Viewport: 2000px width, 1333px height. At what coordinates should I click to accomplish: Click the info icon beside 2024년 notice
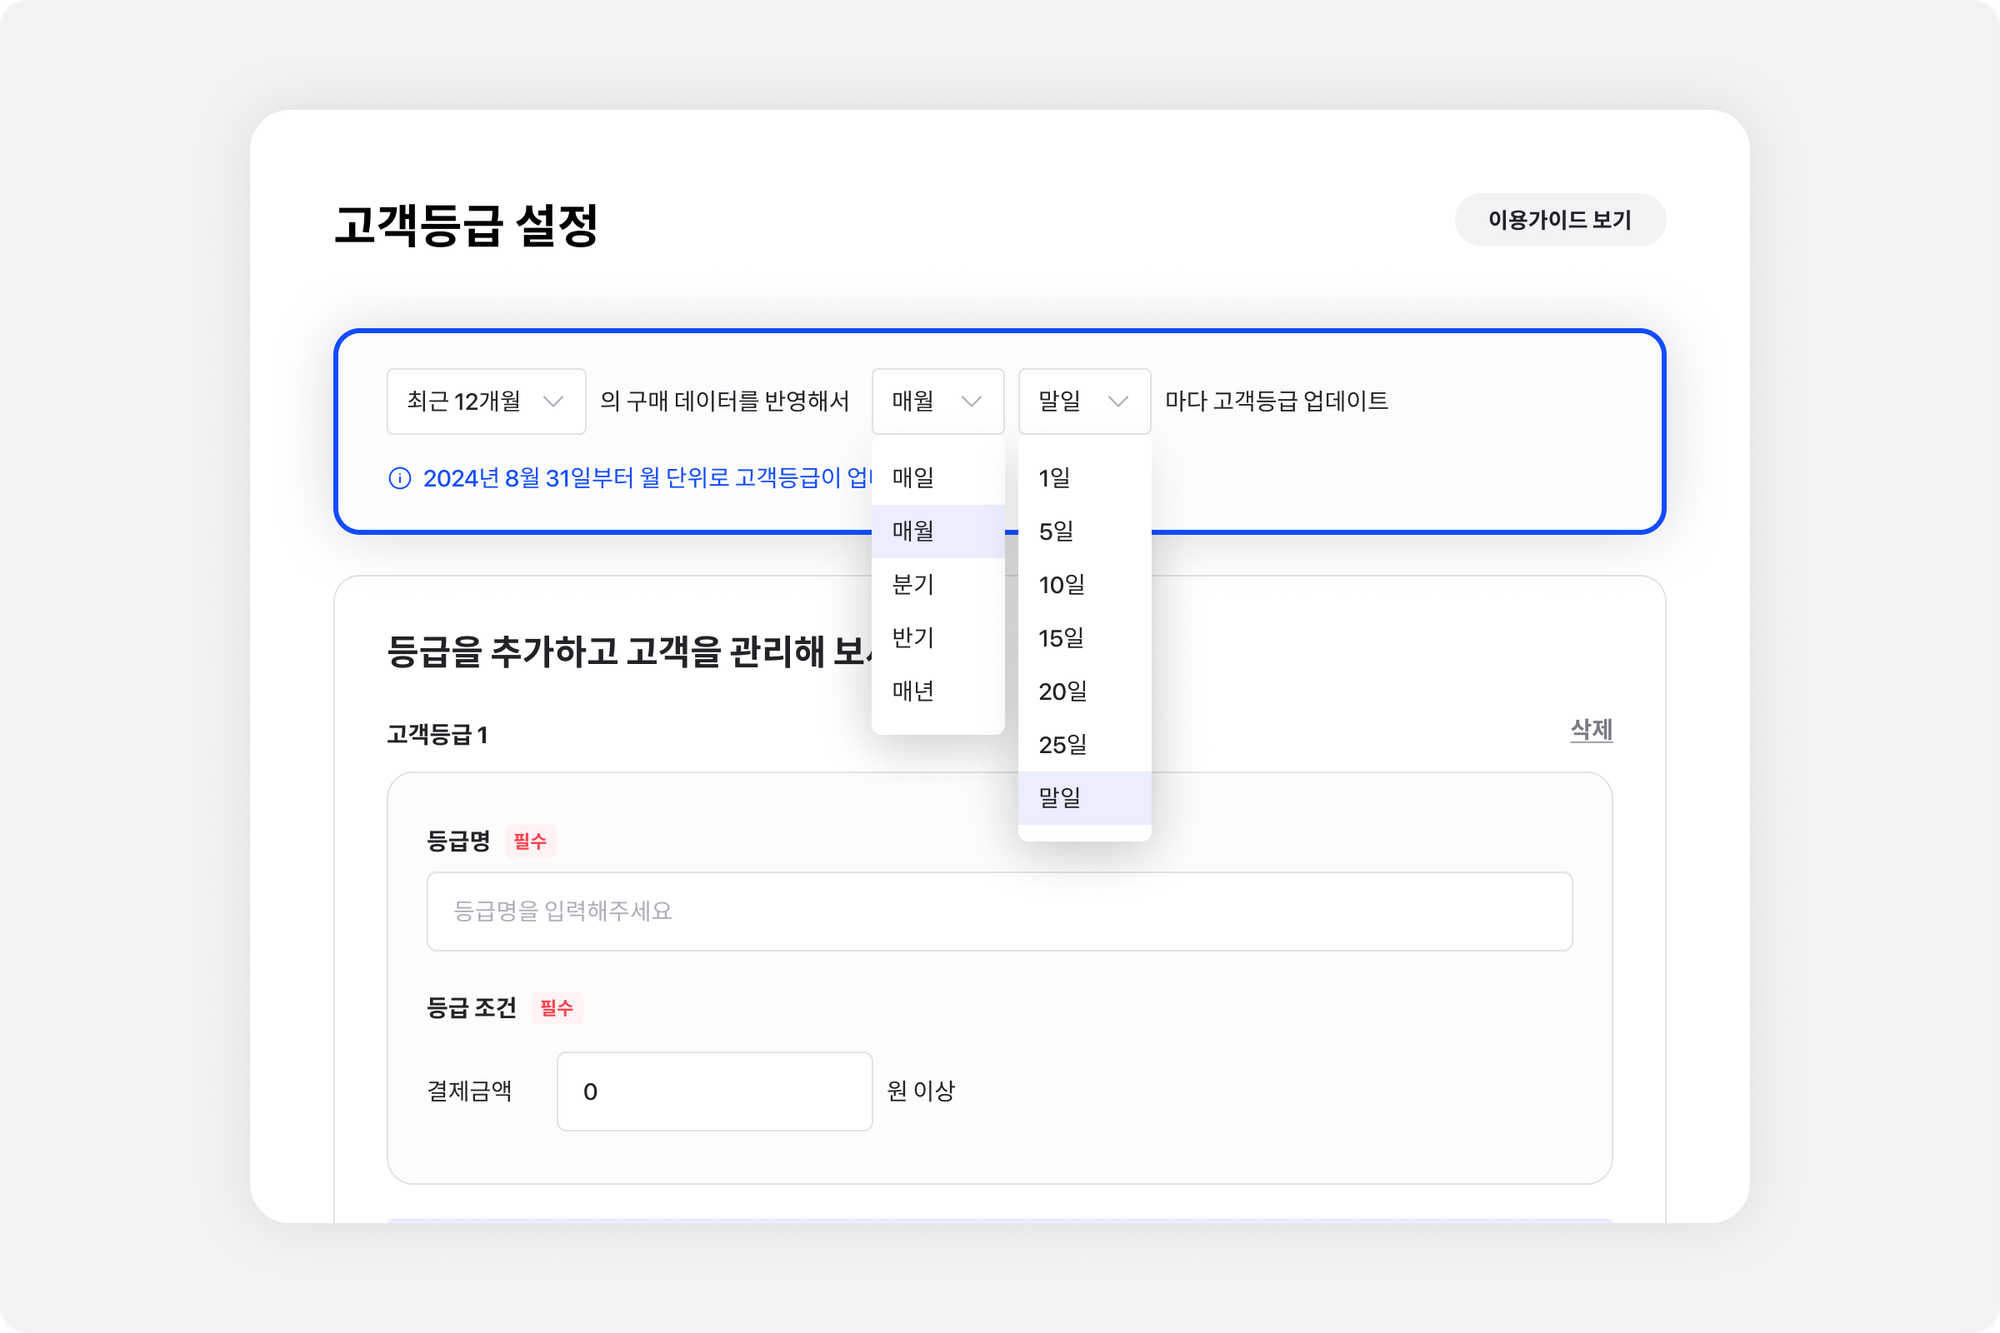click(x=399, y=478)
